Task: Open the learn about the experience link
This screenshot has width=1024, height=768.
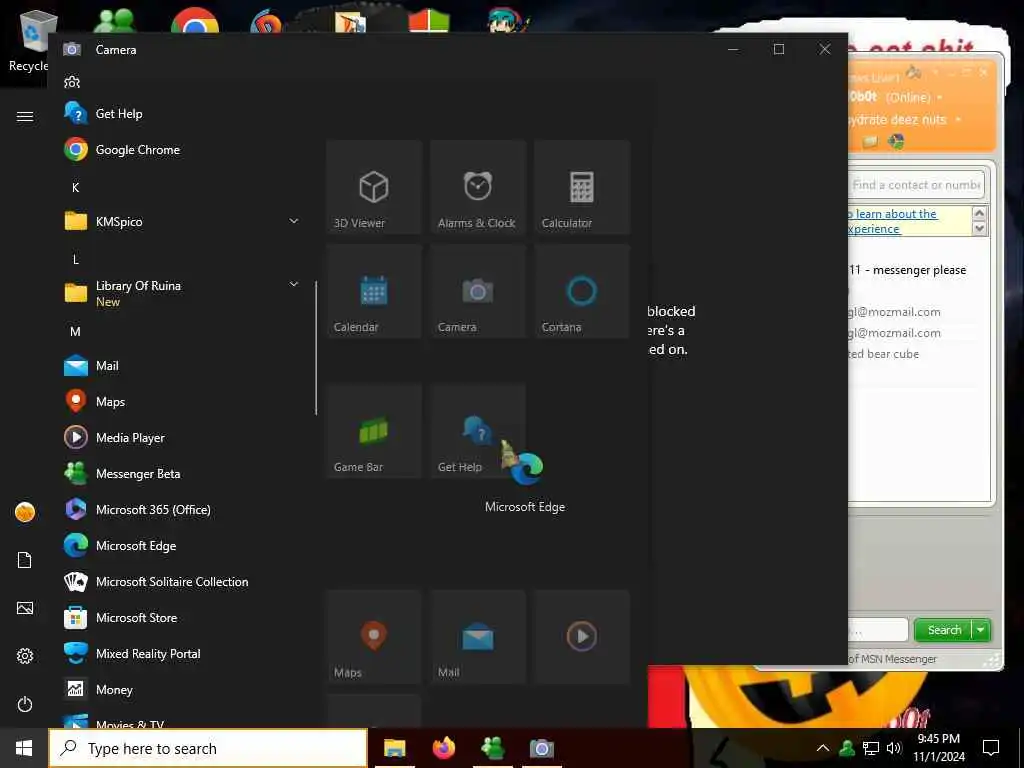Action: 893,221
